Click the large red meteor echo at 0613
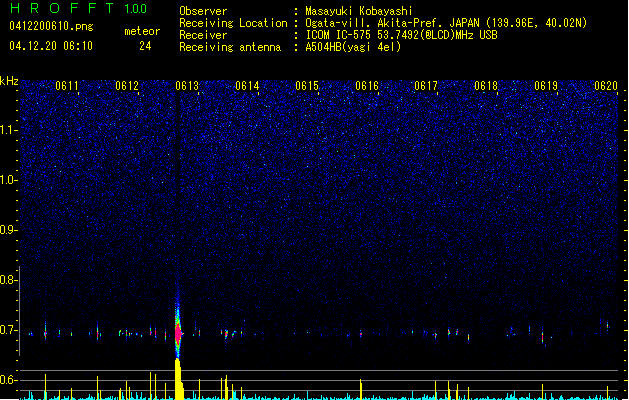Screen dimensions: 629x400 click(x=178, y=333)
